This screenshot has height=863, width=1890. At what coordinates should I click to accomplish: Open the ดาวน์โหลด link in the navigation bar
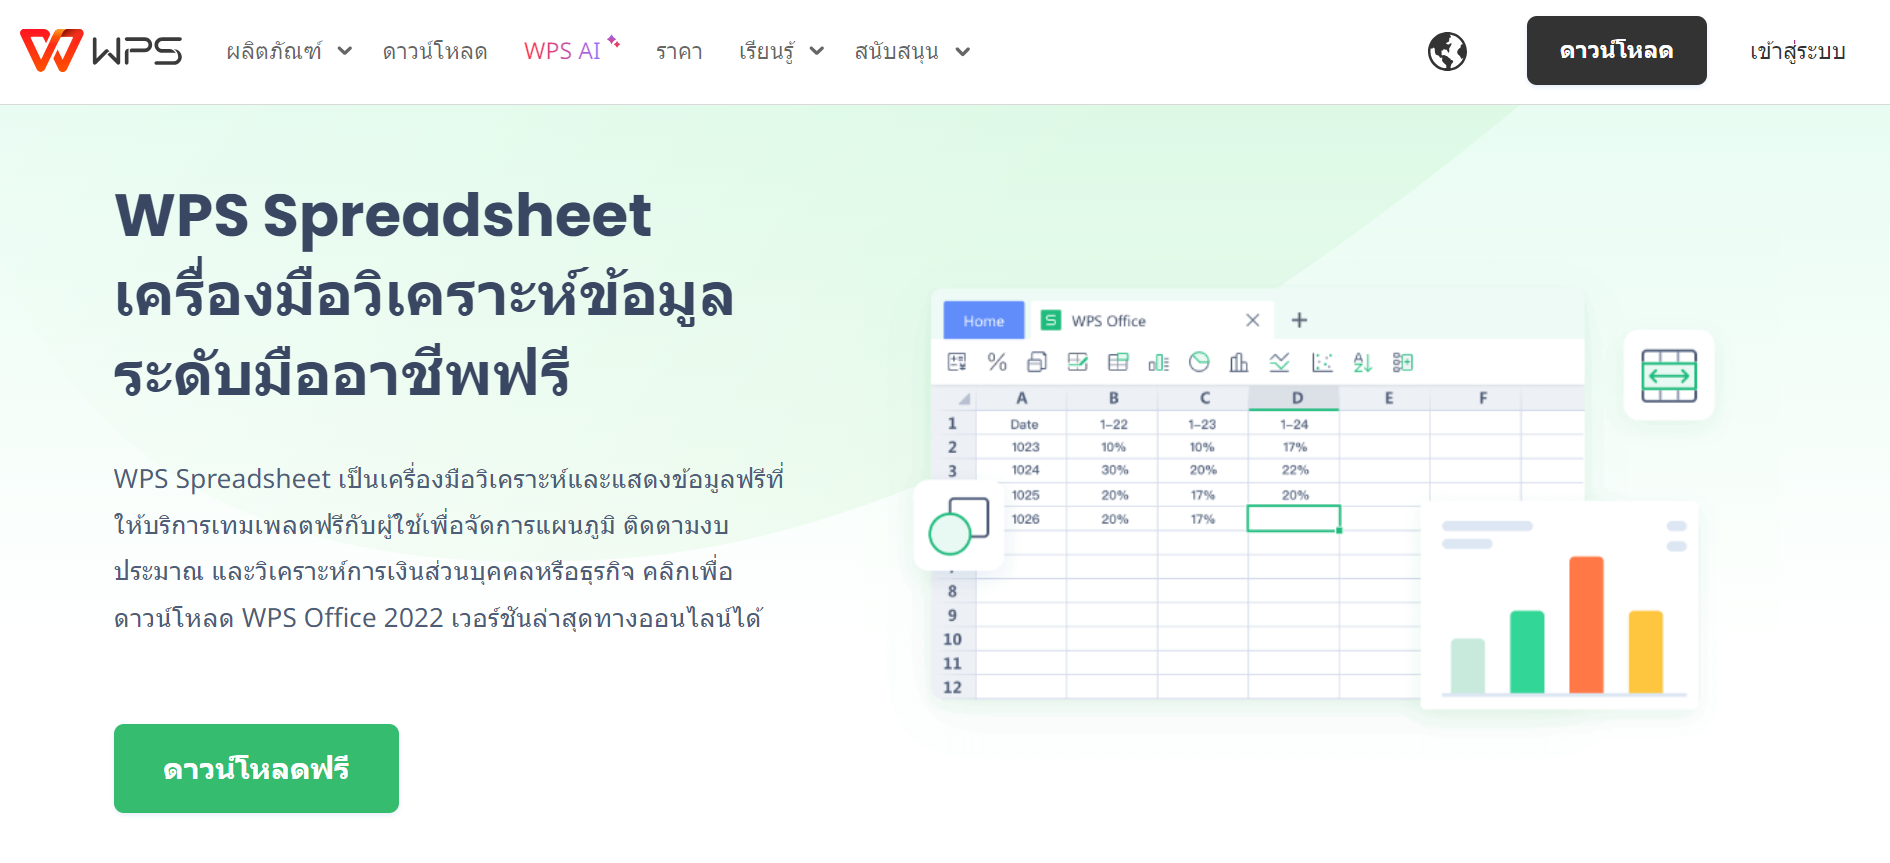[x=435, y=51]
